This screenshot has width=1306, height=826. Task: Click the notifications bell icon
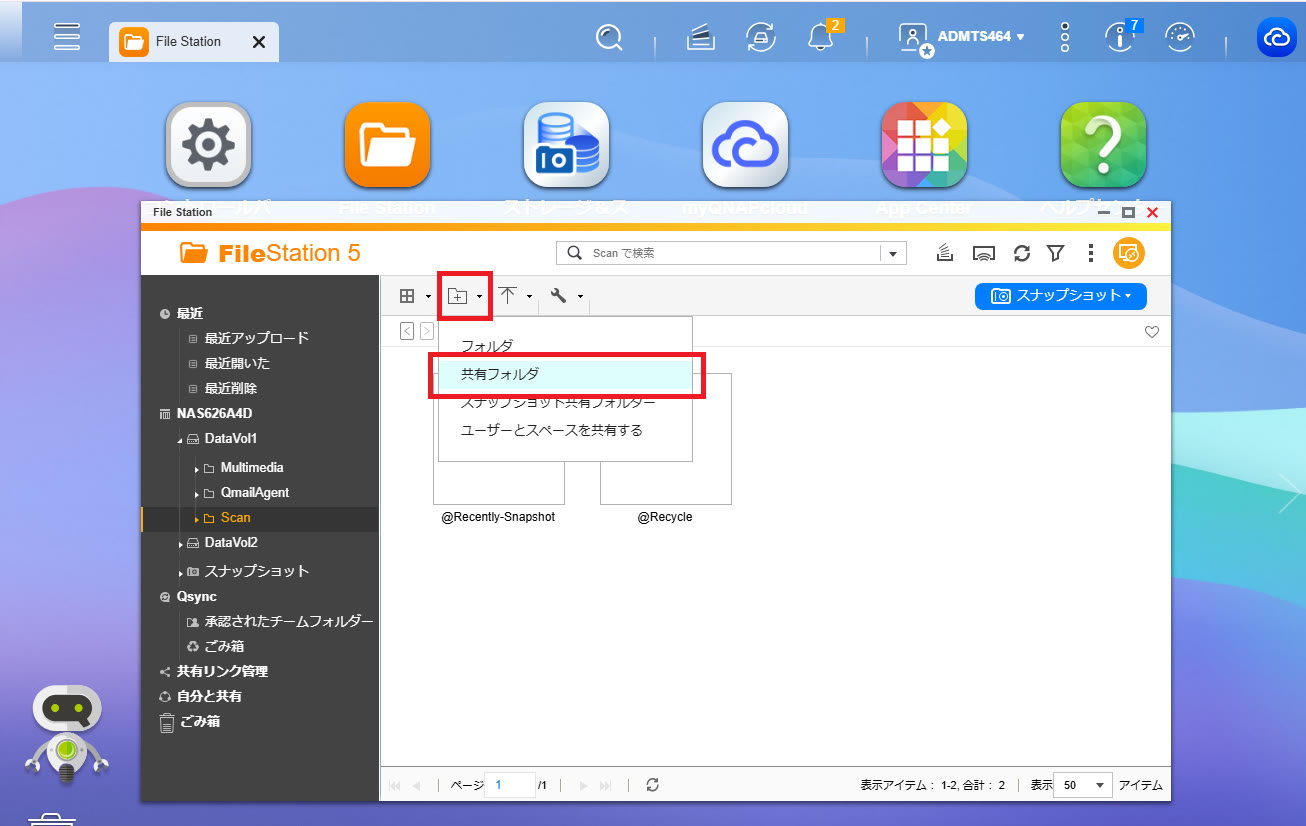[820, 38]
